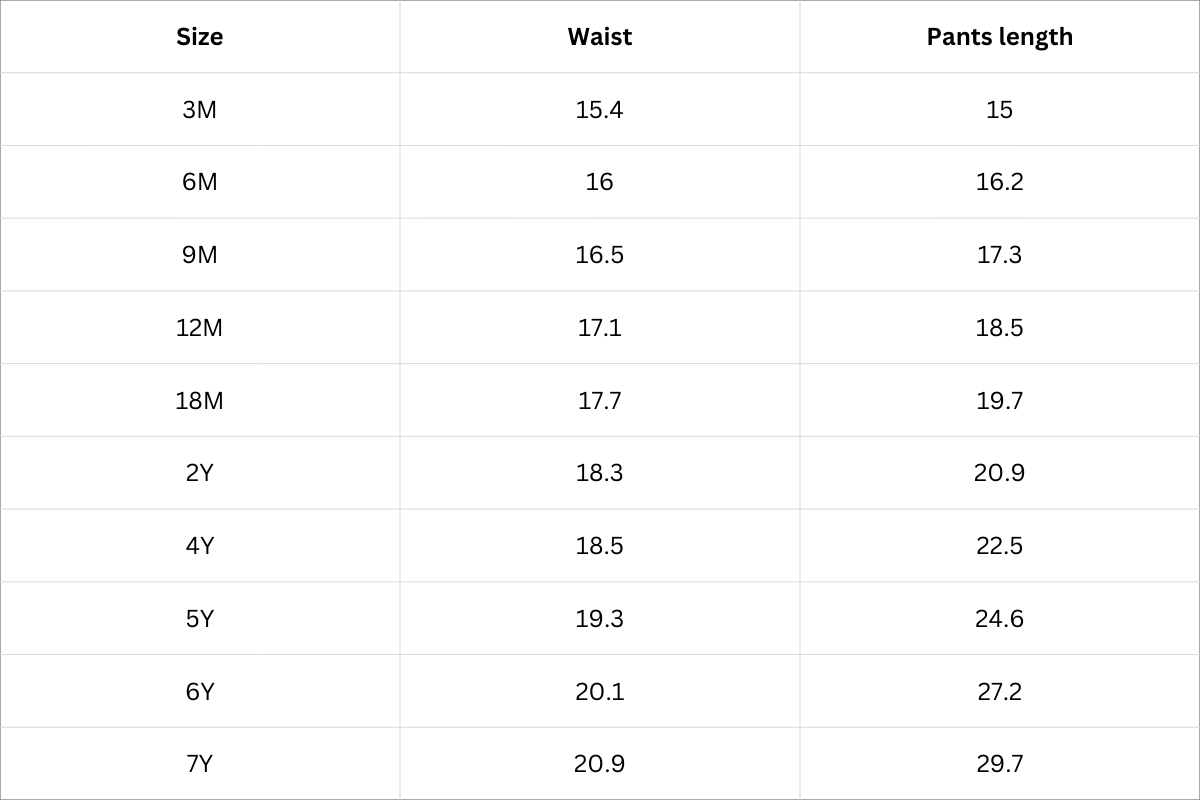This screenshot has width=1200, height=800.
Task: Select the 18M size cell
Action: tap(200, 400)
